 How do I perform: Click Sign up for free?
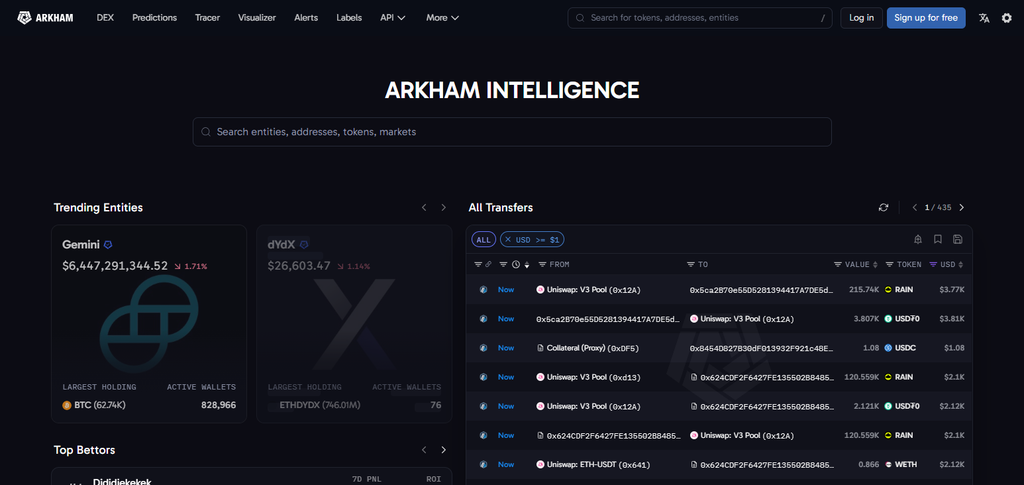tap(926, 18)
